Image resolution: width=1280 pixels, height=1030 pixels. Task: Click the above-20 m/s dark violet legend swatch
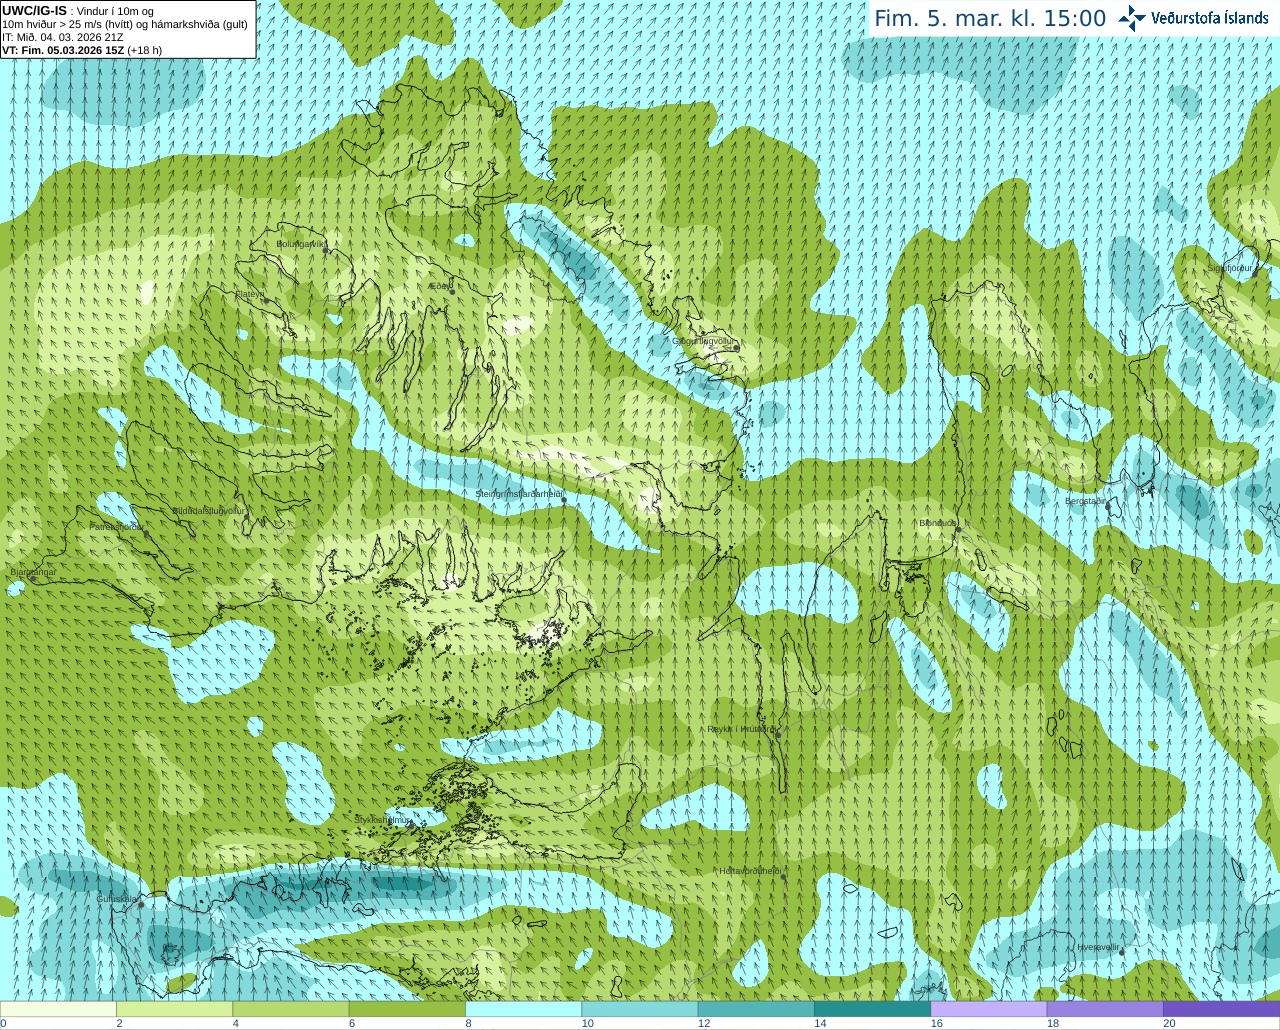coord(1221,1009)
